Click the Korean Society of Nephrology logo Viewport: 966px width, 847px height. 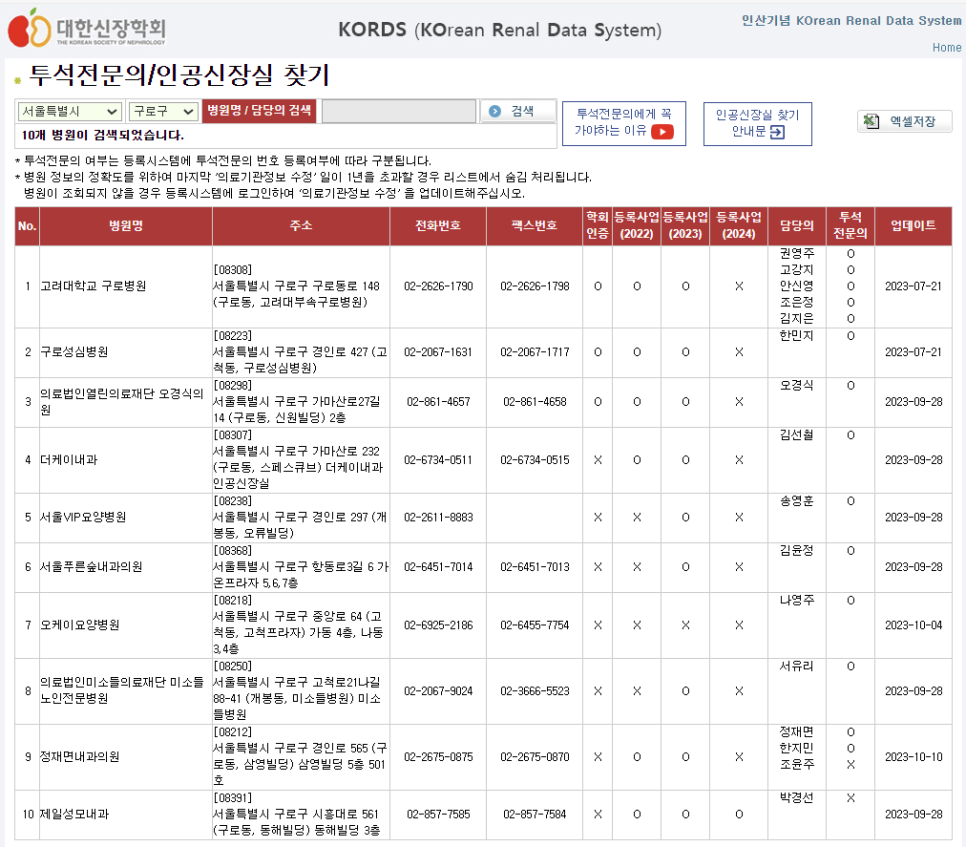pos(87,28)
